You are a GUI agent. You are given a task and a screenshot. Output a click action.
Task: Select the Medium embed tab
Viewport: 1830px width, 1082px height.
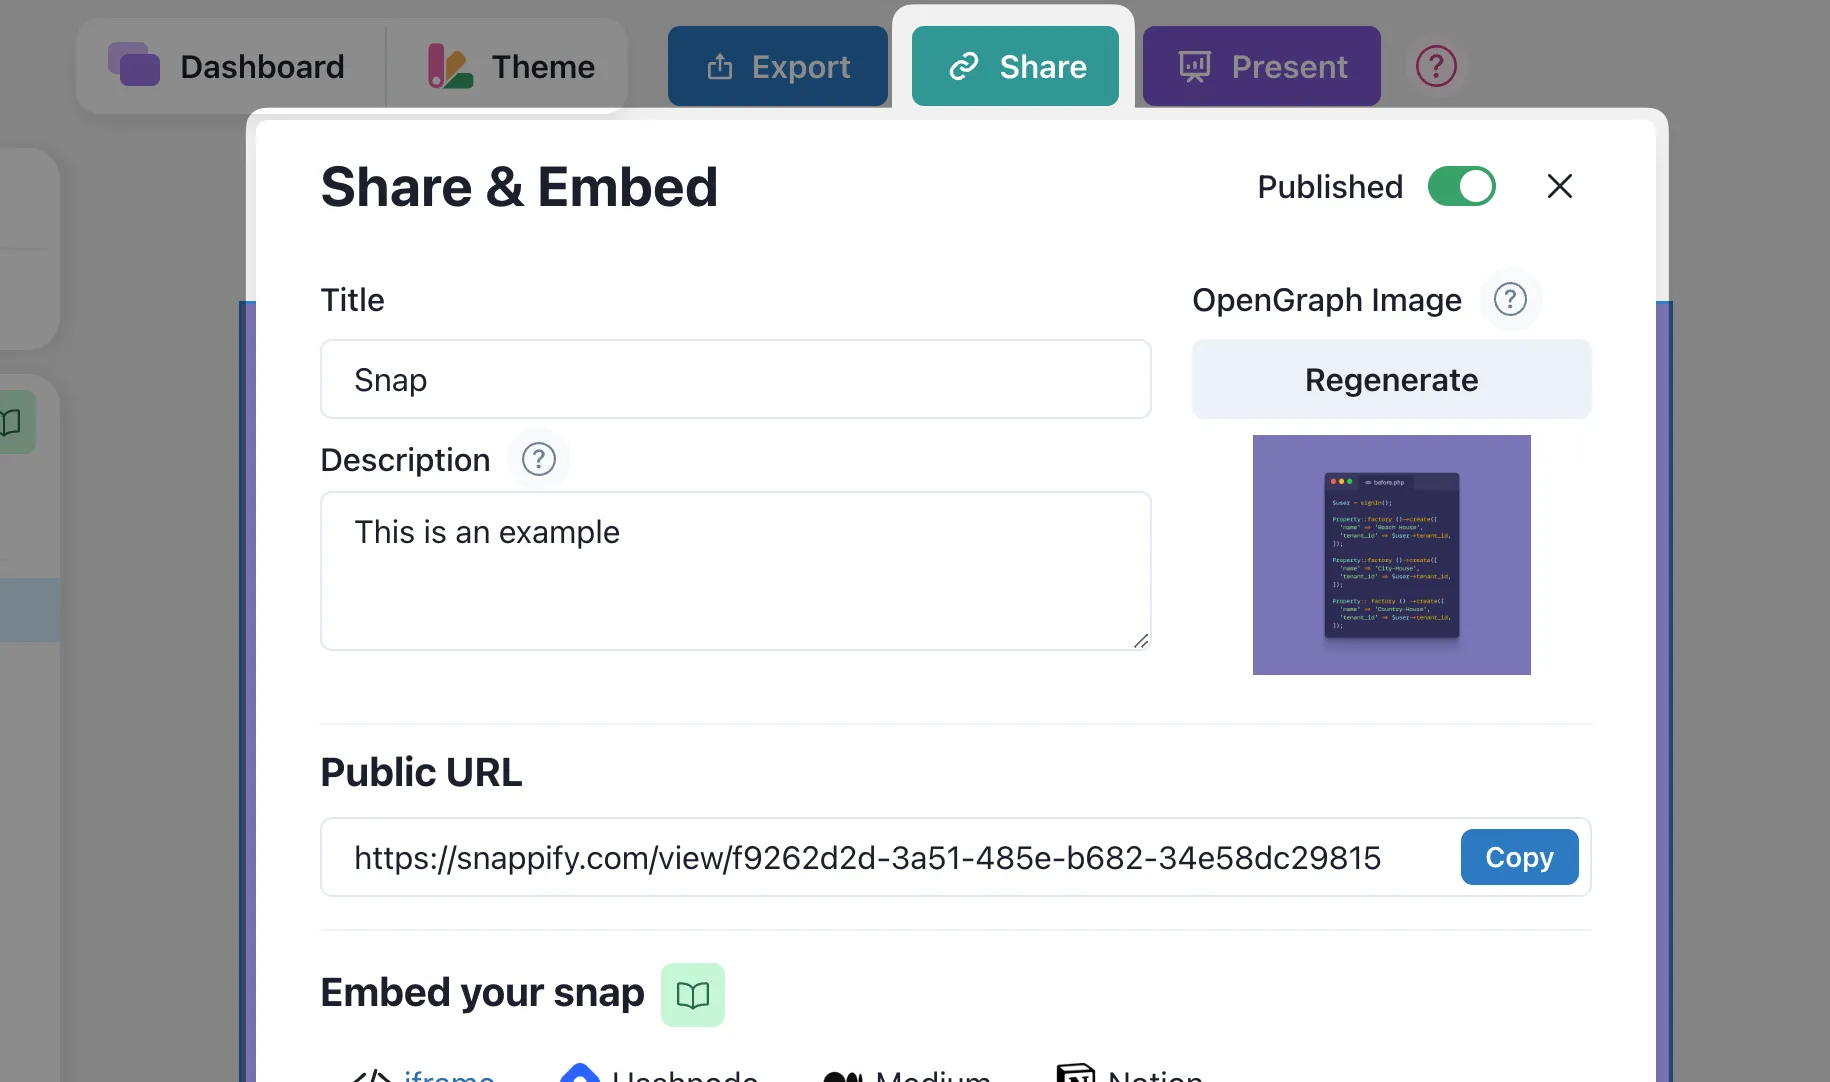907,1075
